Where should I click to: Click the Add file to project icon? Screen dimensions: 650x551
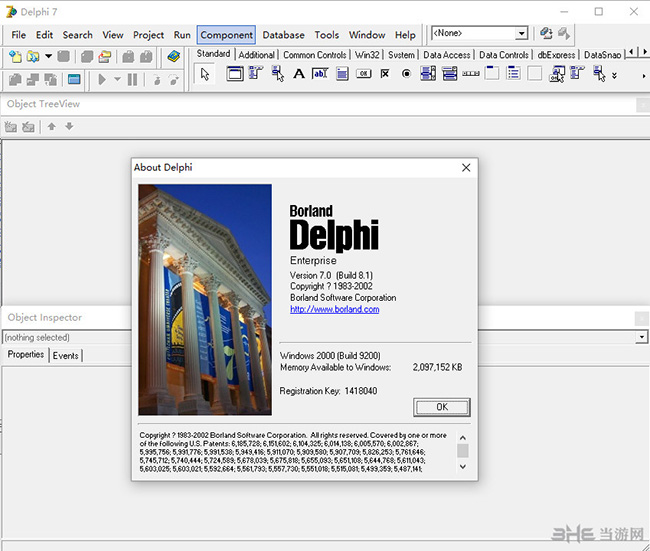128,56
